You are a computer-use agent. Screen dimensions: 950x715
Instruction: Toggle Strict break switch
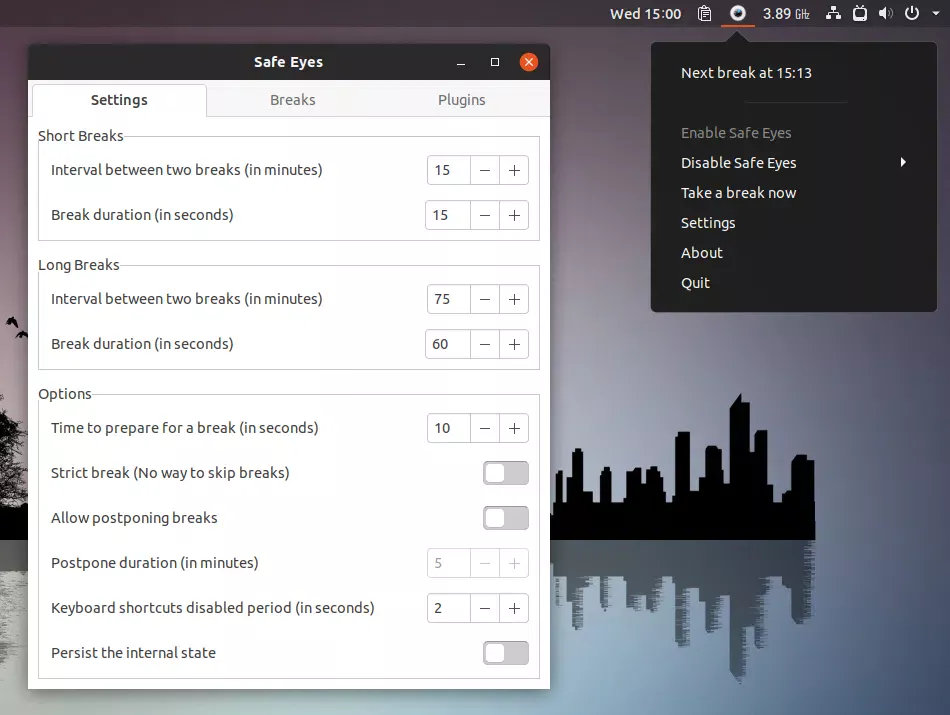[x=505, y=473]
